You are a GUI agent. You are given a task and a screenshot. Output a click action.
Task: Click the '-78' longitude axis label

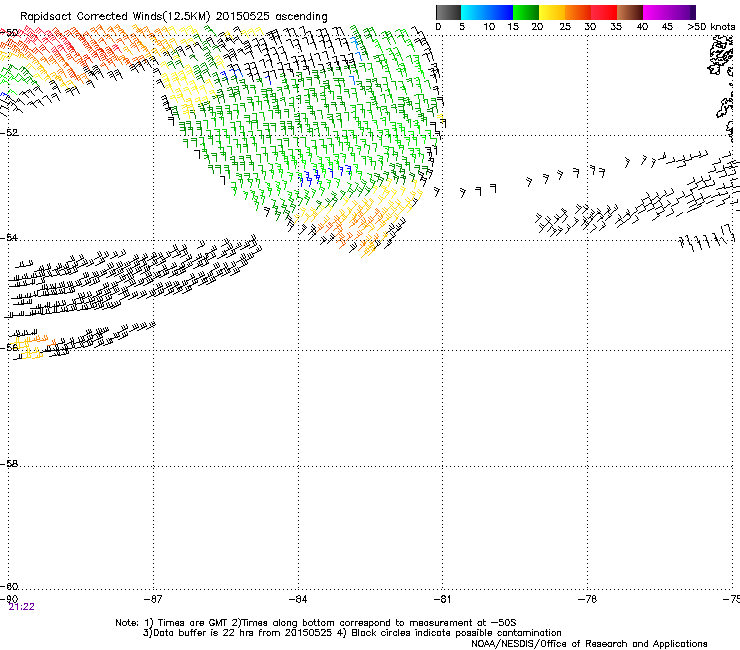click(587, 599)
